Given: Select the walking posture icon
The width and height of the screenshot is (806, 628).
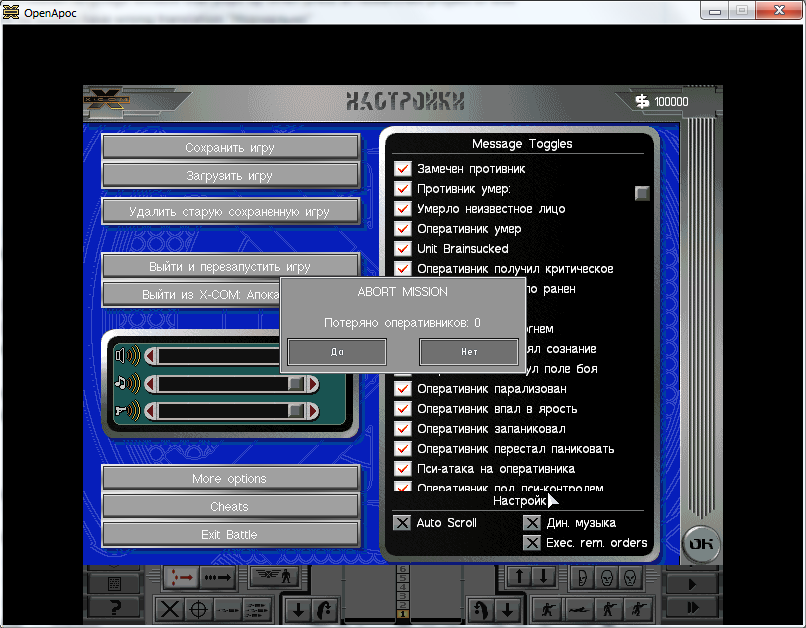Looking at the screenshot, I should coord(609,609).
